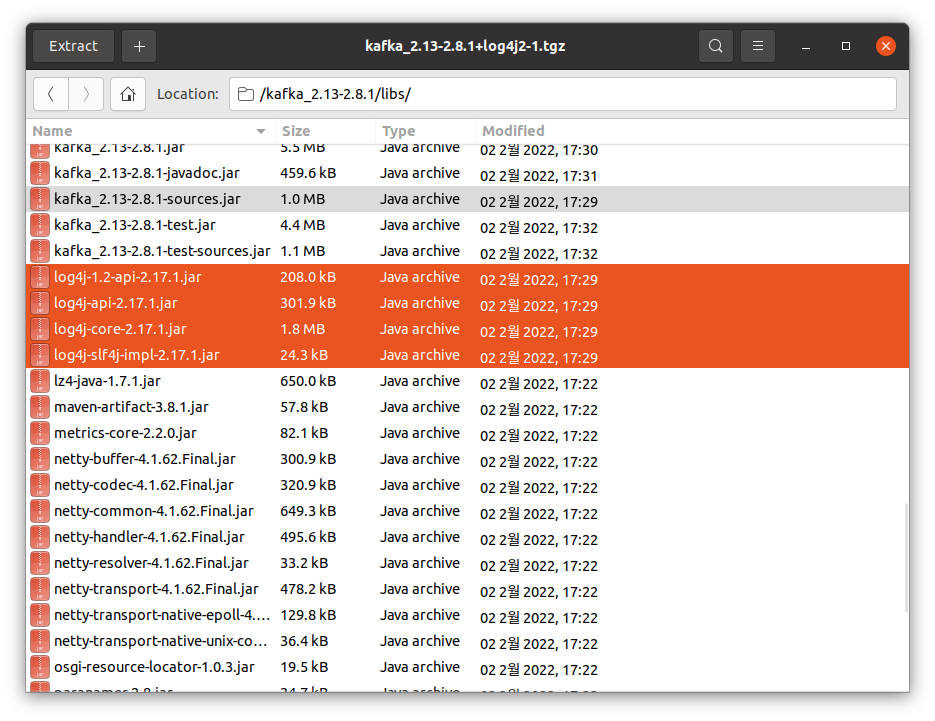Screen dimensions: 935x721
Task: Click the jar icon of metrics-core-2.2.0.jar
Action: (x=40, y=433)
